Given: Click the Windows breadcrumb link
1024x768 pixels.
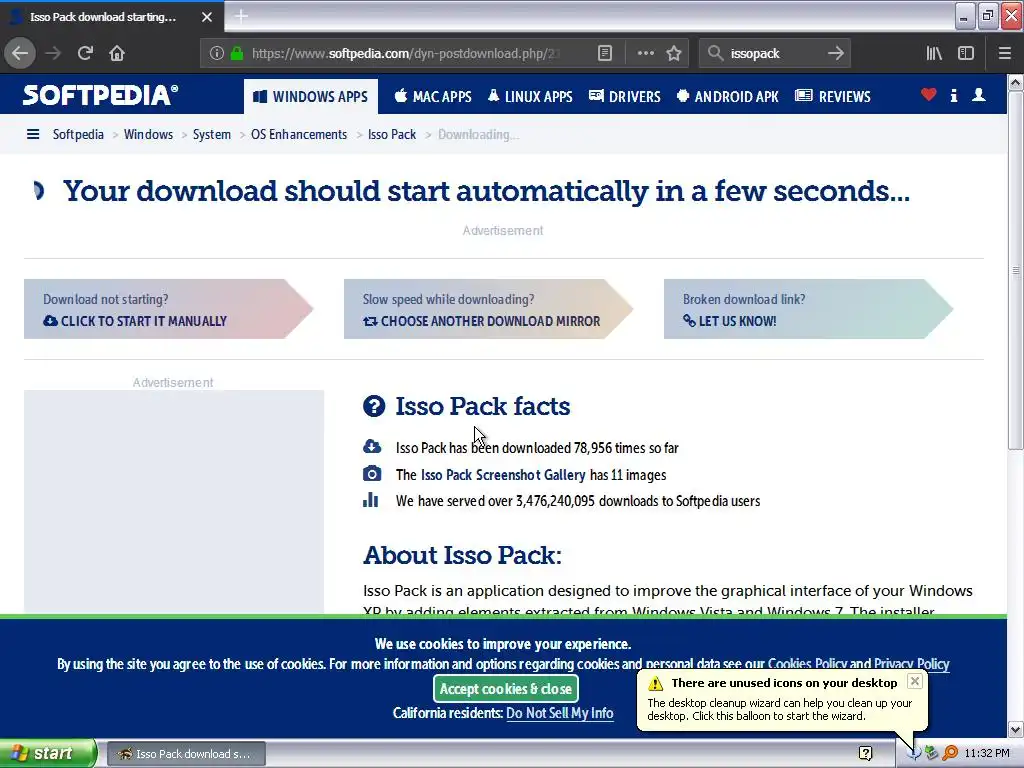Looking at the screenshot, I should [x=148, y=135].
